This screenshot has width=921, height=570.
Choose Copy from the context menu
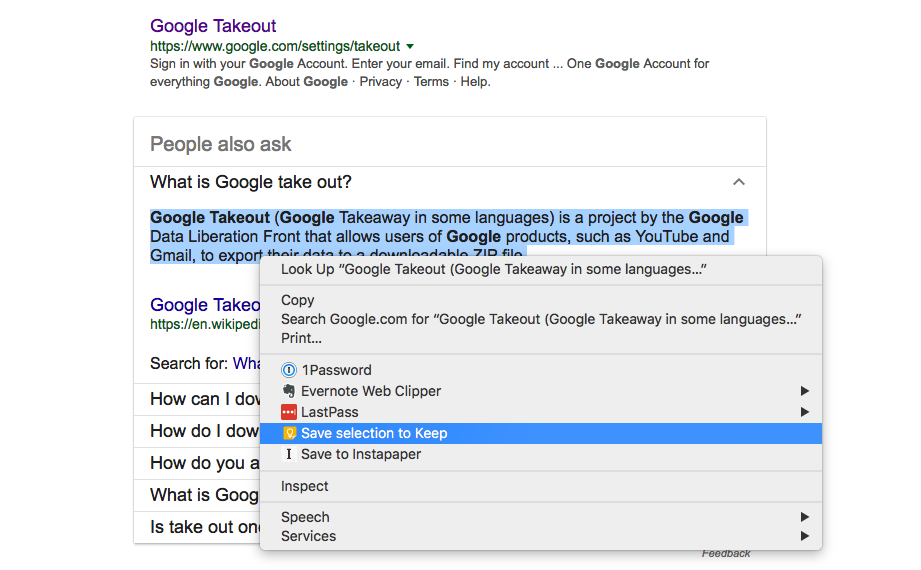point(298,300)
